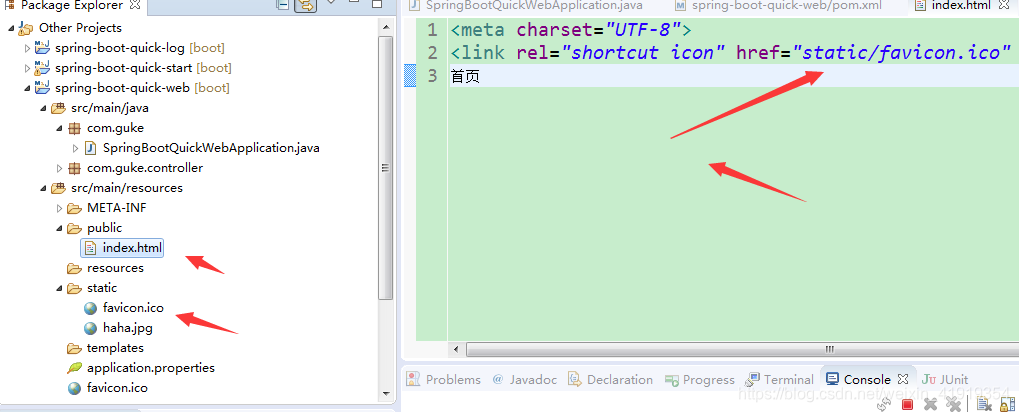Collapse the public folder

tap(59, 228)
